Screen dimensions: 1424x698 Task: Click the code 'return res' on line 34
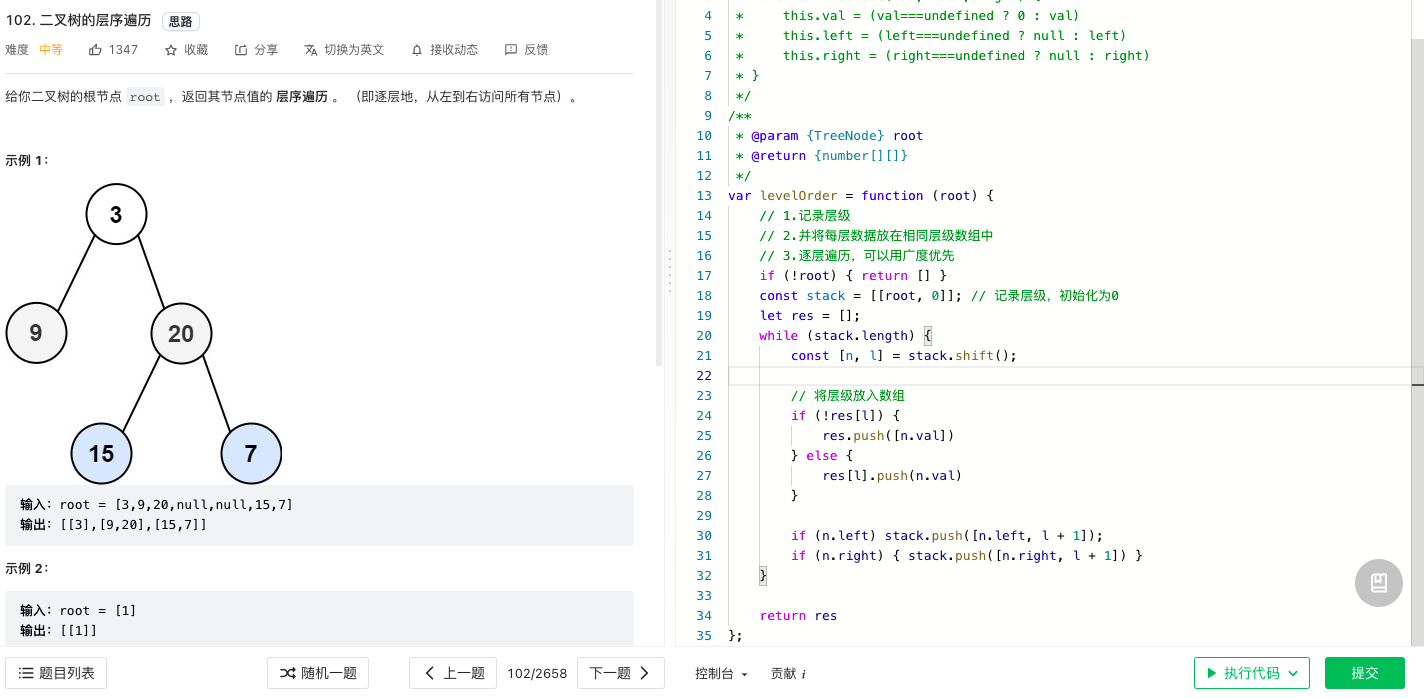point(798,616)
